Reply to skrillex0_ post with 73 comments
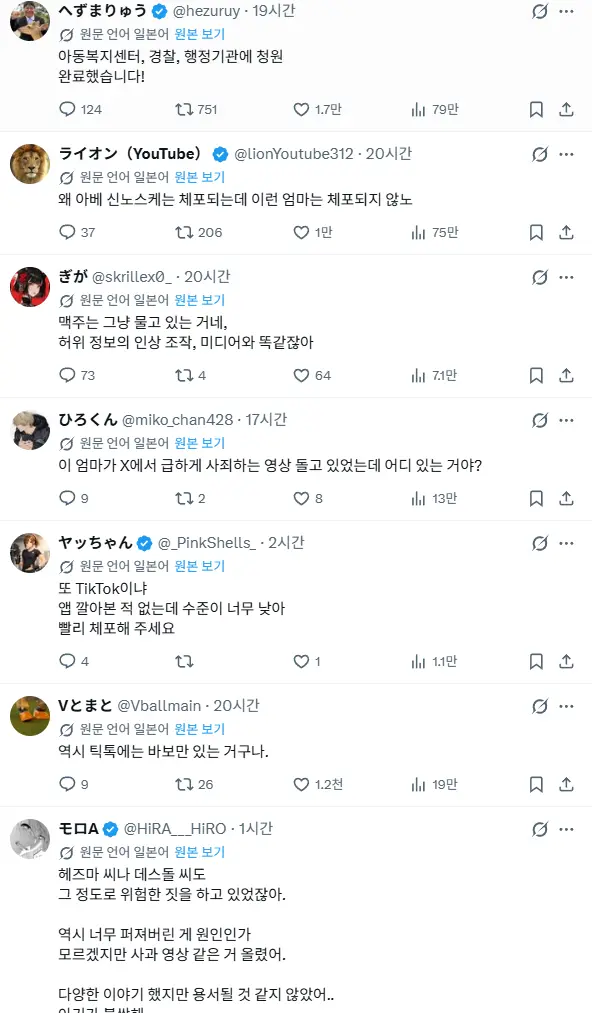 click(67, 375)
